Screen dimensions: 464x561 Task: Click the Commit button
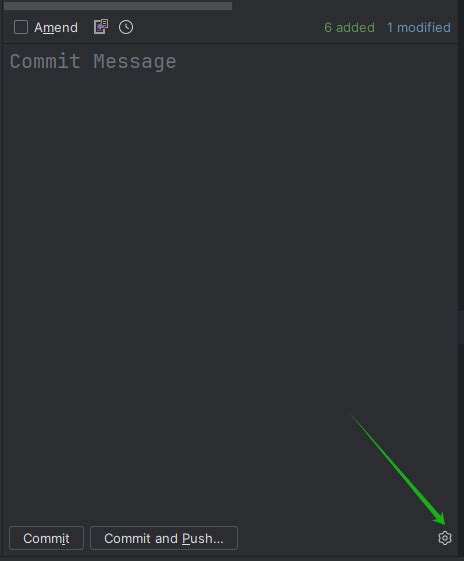47,538
